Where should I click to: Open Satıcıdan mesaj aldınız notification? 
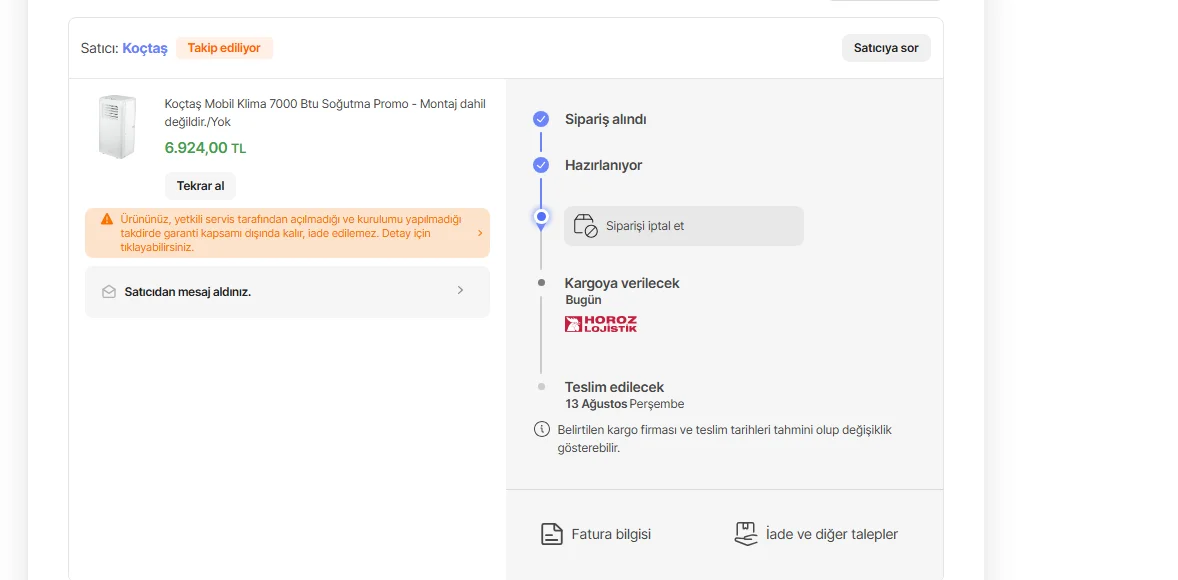pos(287,292)
